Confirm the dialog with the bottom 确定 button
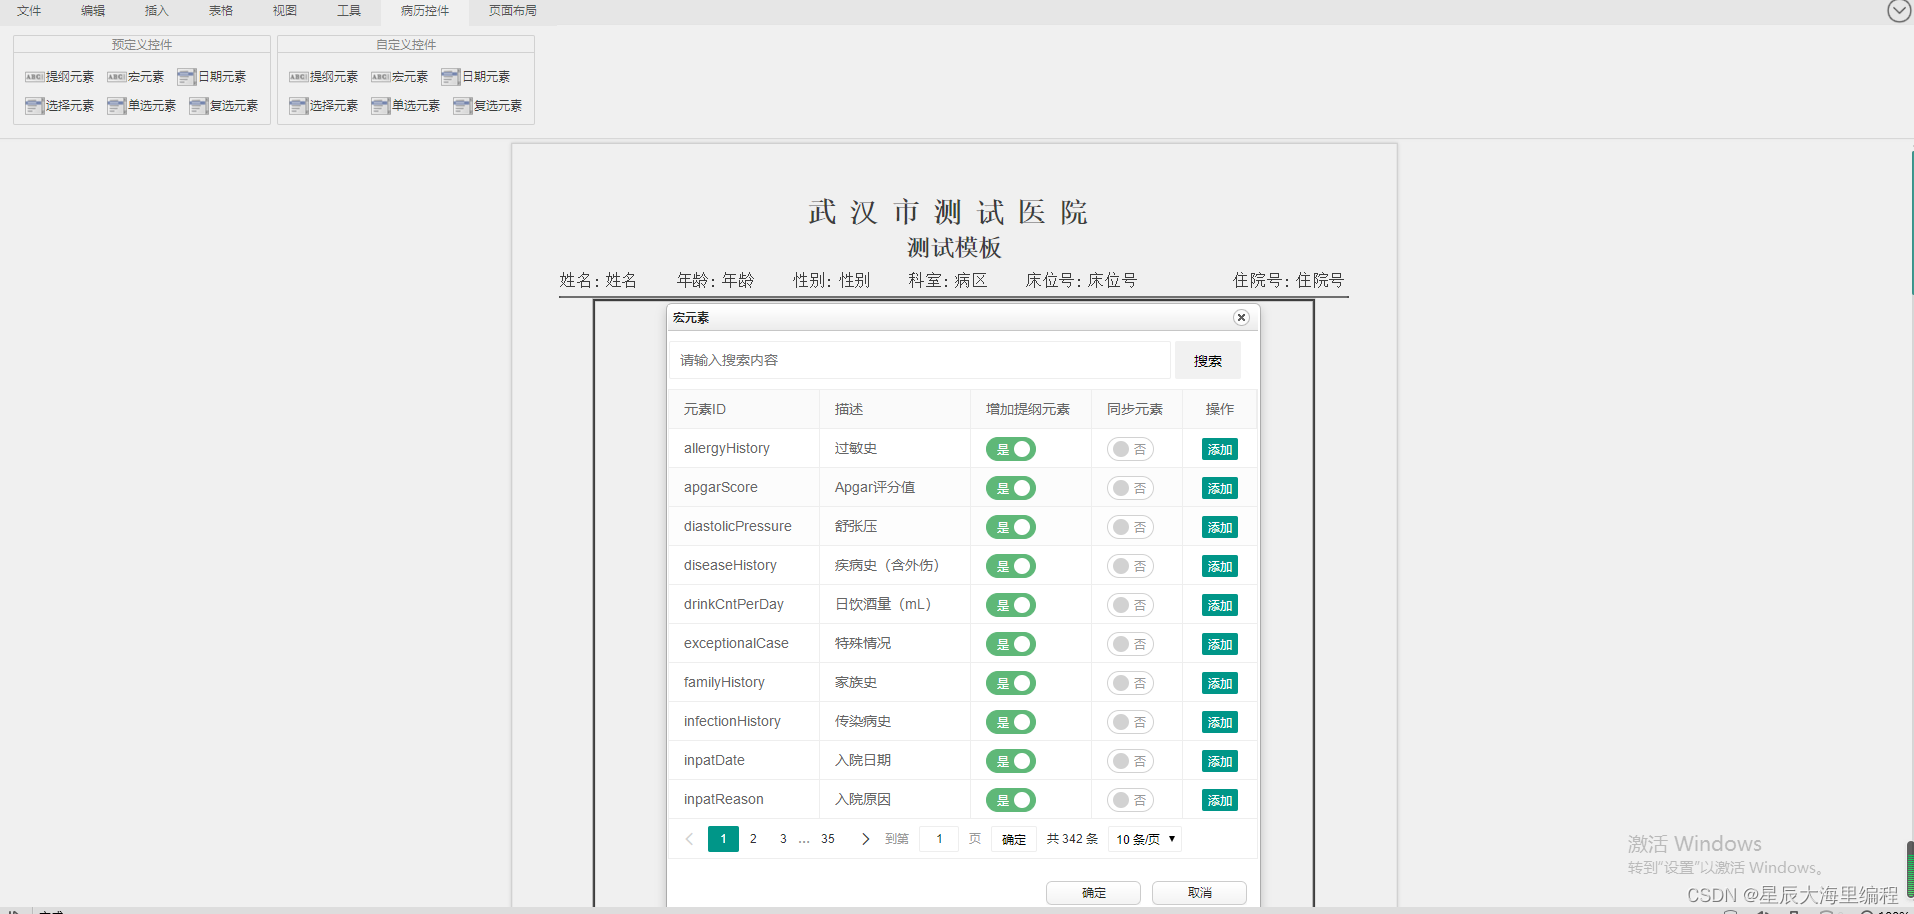1914x914 pixels. point(1094,893)
